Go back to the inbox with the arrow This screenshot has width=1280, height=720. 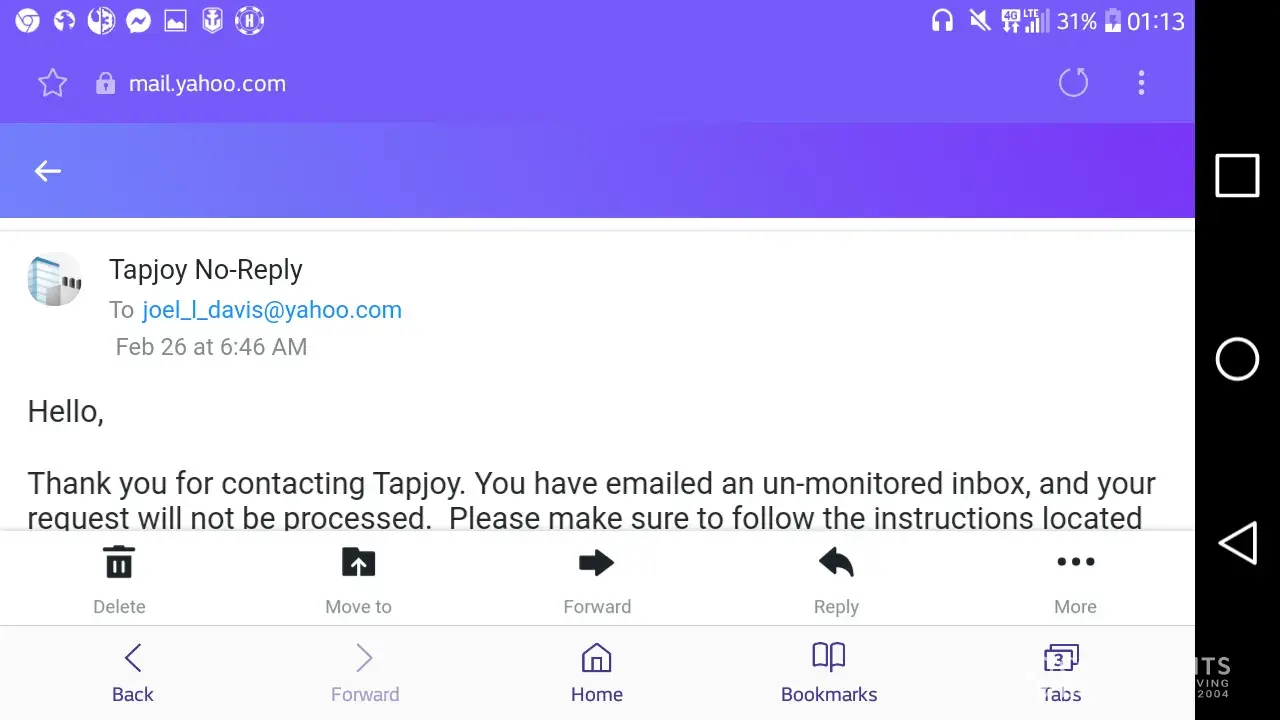coord(48,171)
